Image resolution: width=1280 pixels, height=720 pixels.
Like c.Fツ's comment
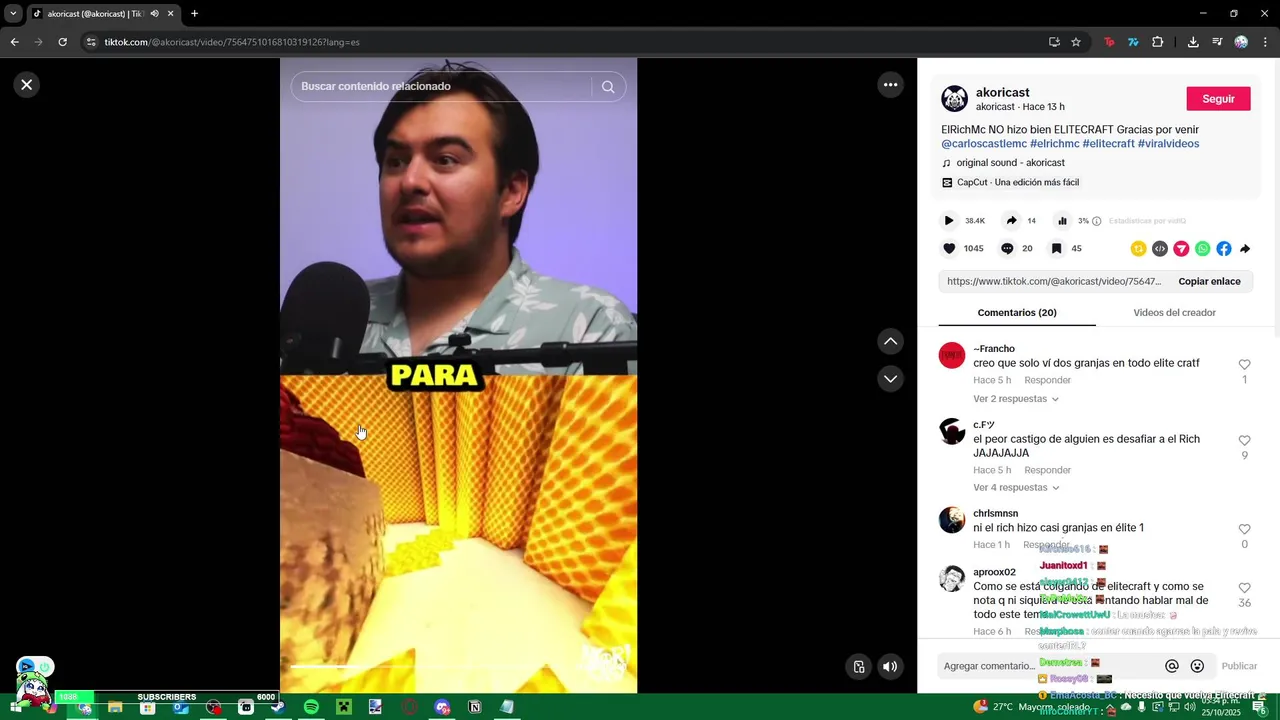click(1244, 441)
